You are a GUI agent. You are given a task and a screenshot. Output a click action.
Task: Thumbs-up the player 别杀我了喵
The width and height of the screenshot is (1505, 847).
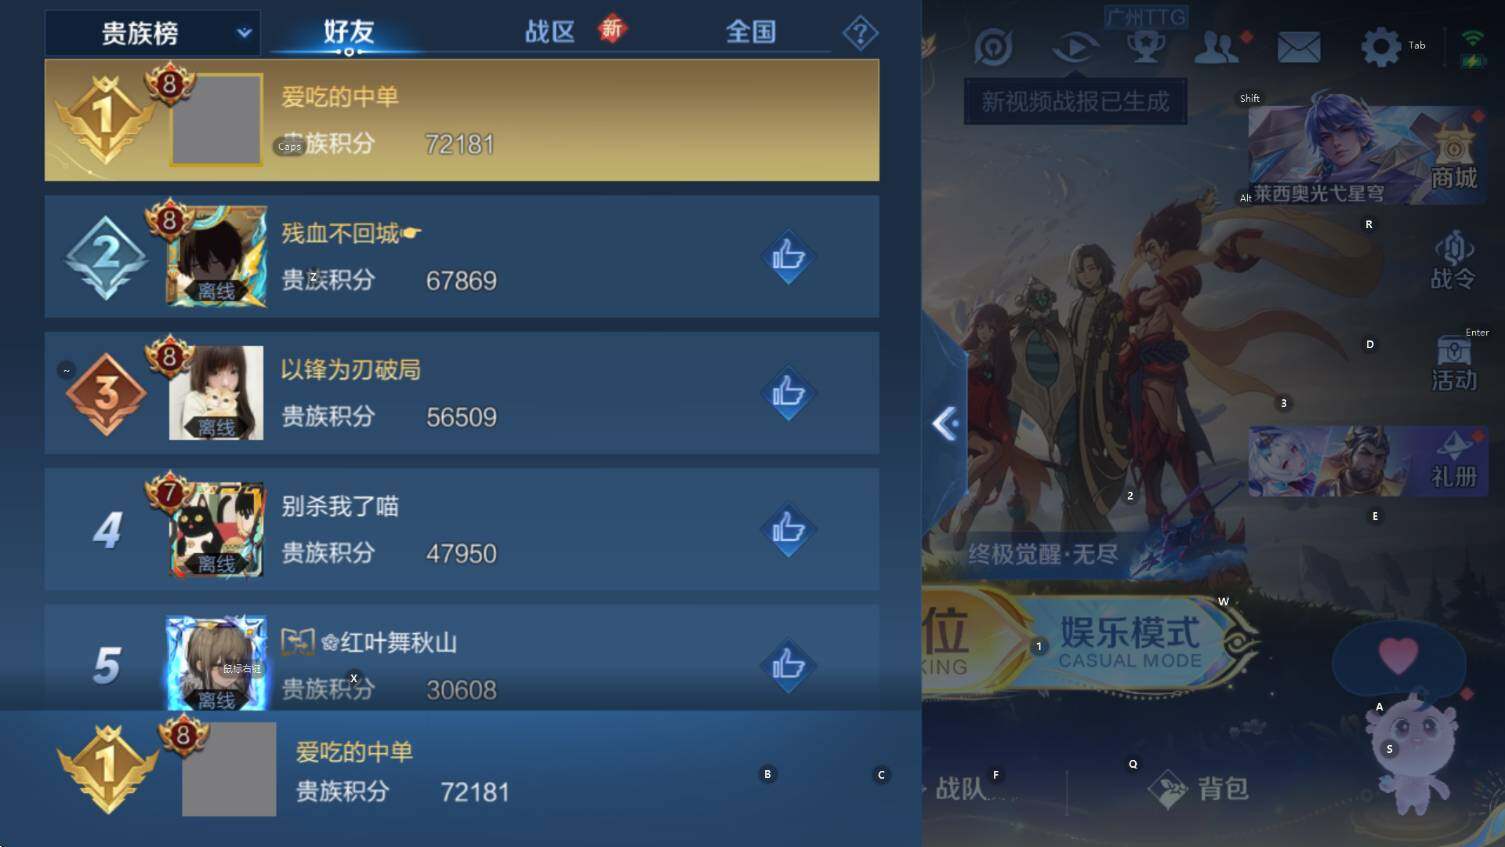click(x=788, y=529)
